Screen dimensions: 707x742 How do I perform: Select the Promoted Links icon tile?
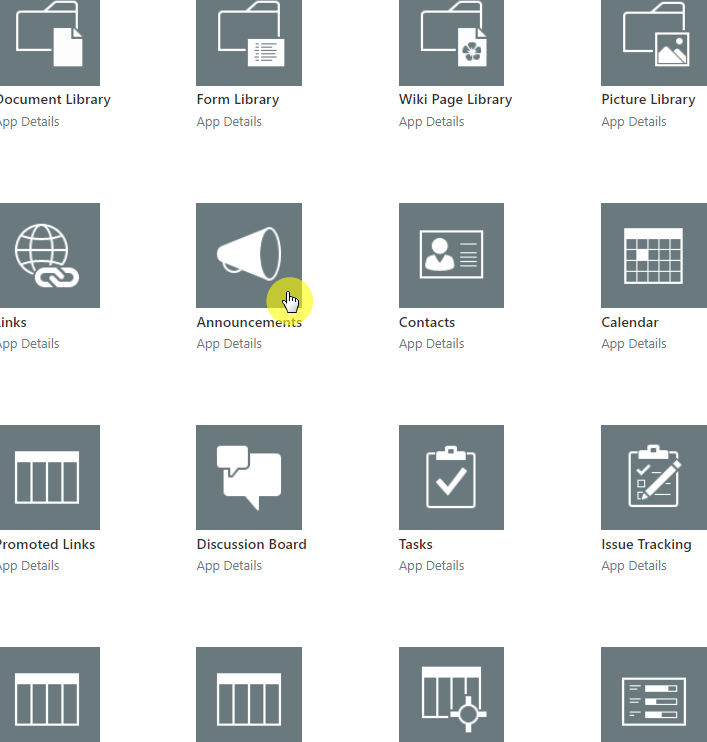[50, 477]
